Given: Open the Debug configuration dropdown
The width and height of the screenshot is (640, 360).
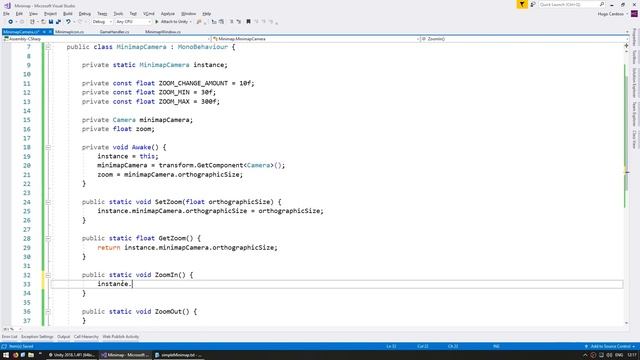Looking at the screenshot, I should 102,22.
